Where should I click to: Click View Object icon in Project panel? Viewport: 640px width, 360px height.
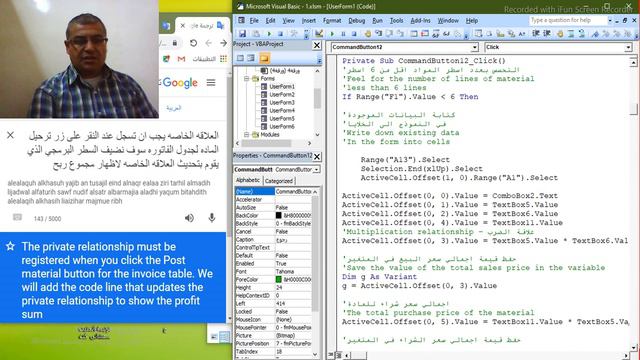(251, 58)
